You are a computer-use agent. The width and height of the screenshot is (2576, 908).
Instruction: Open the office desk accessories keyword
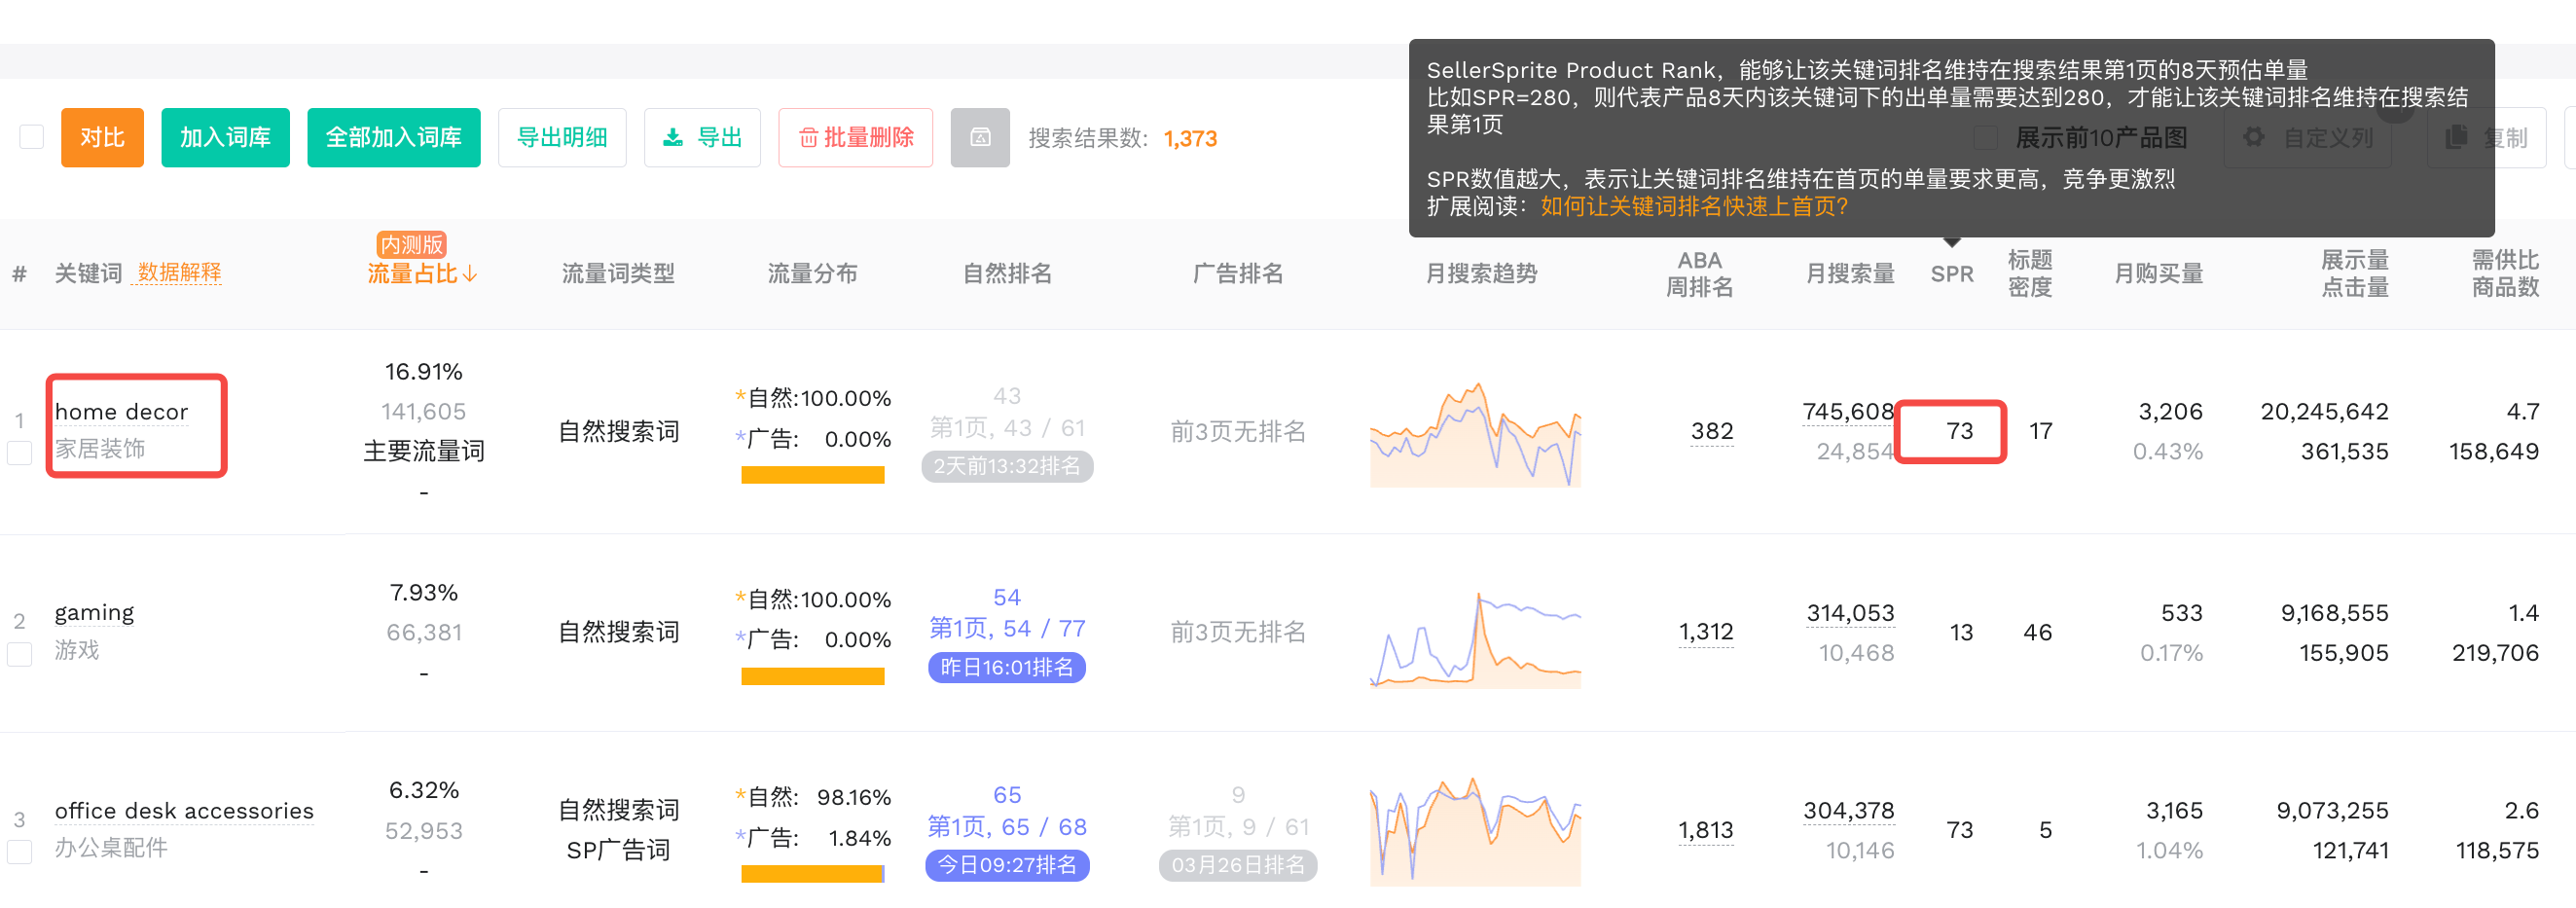pos(184,811)
